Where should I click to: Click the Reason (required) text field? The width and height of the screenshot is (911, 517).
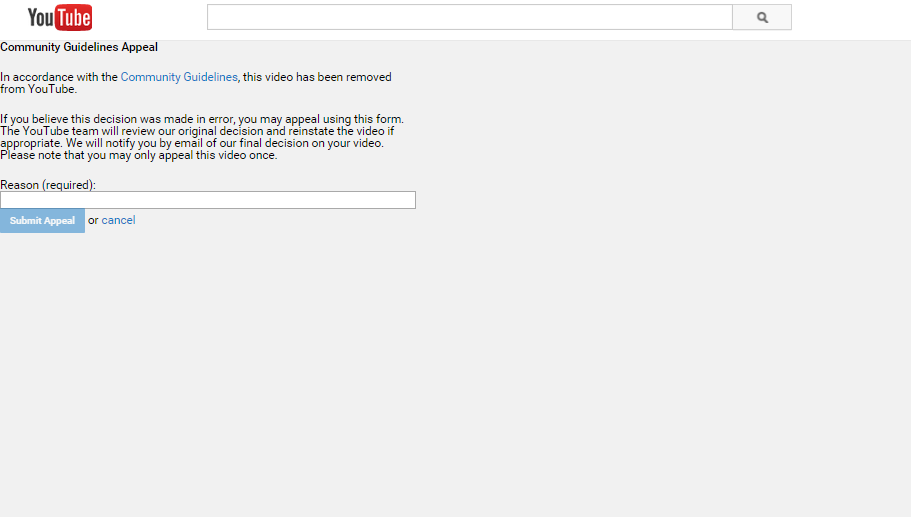(208, 200)
